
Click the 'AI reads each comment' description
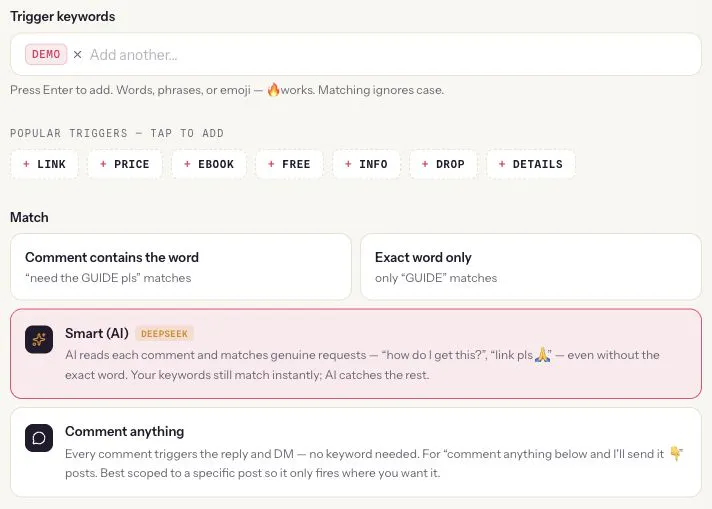[362, 365]
